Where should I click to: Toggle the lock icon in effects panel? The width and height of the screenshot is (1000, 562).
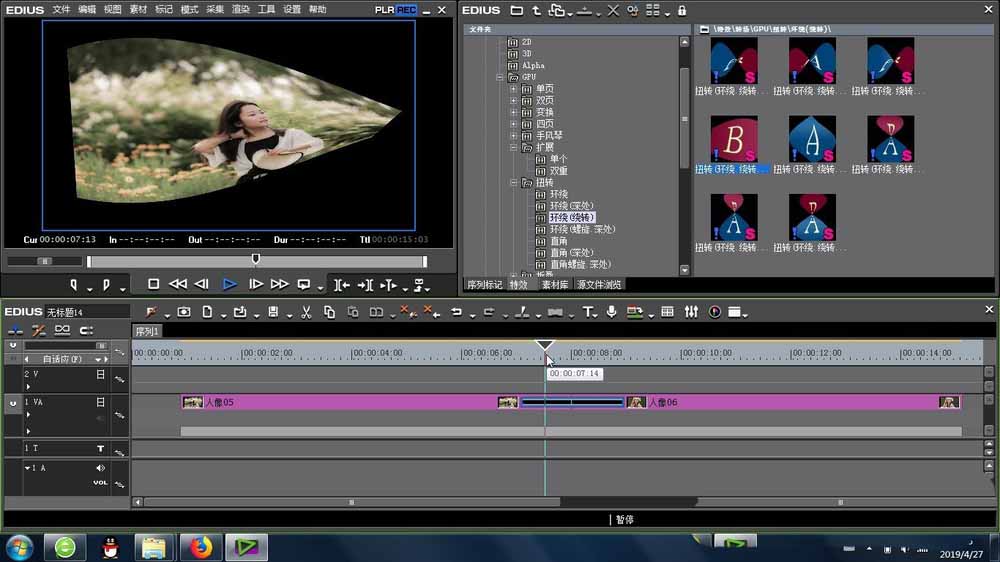pyautogui.click(x=682, y=10)
